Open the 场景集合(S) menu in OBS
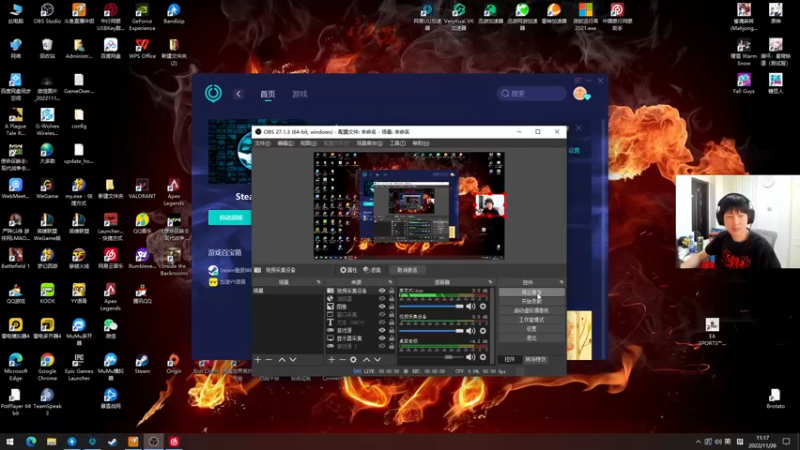This screenshot has width=800, height=450. click(369, 143)
